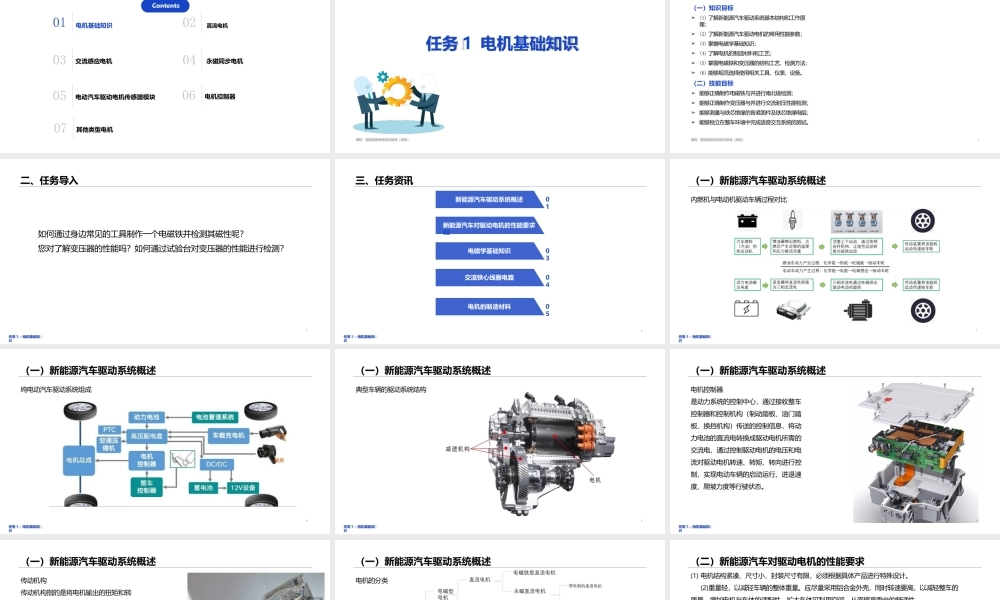Click the Contents pill label

click(x=165, y=6)
